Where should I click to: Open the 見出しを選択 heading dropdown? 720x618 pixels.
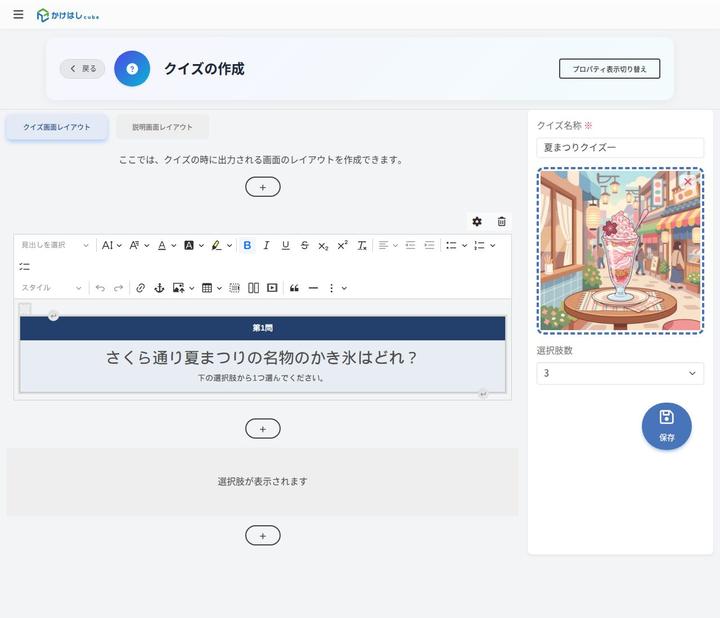[54, 245]
